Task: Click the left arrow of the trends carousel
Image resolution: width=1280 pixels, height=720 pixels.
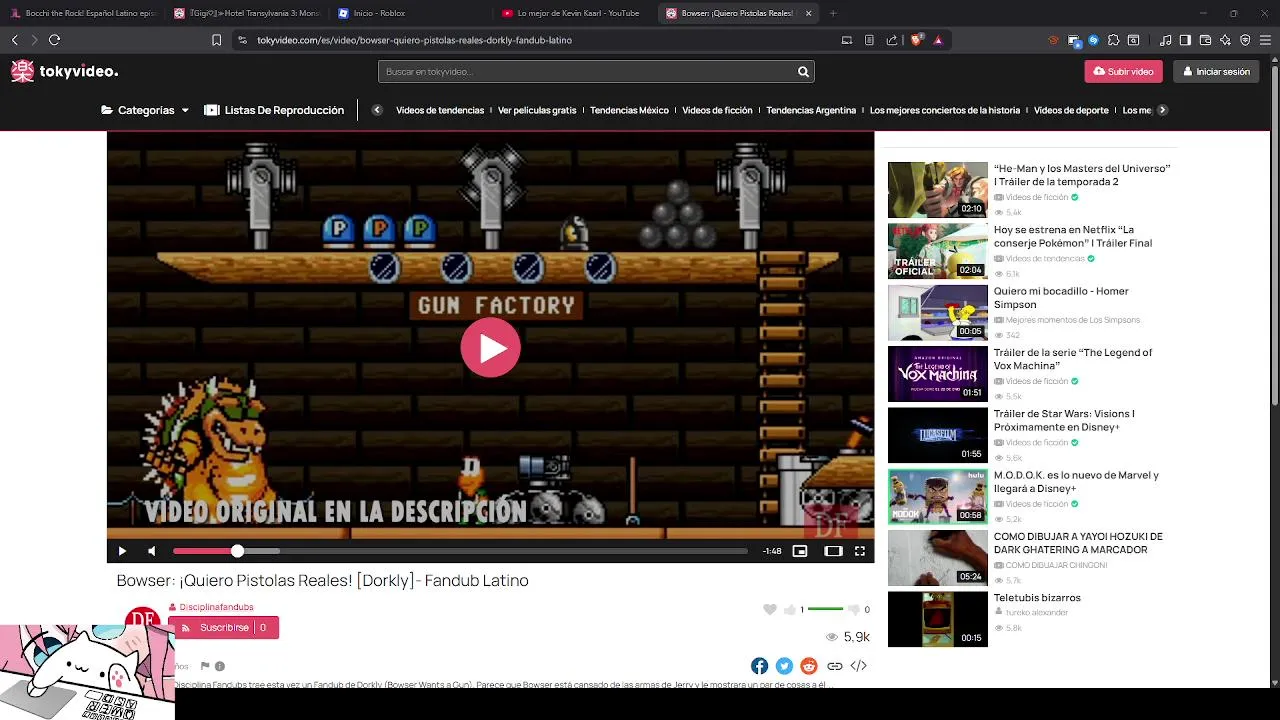Action: click(x=377, y=110)
